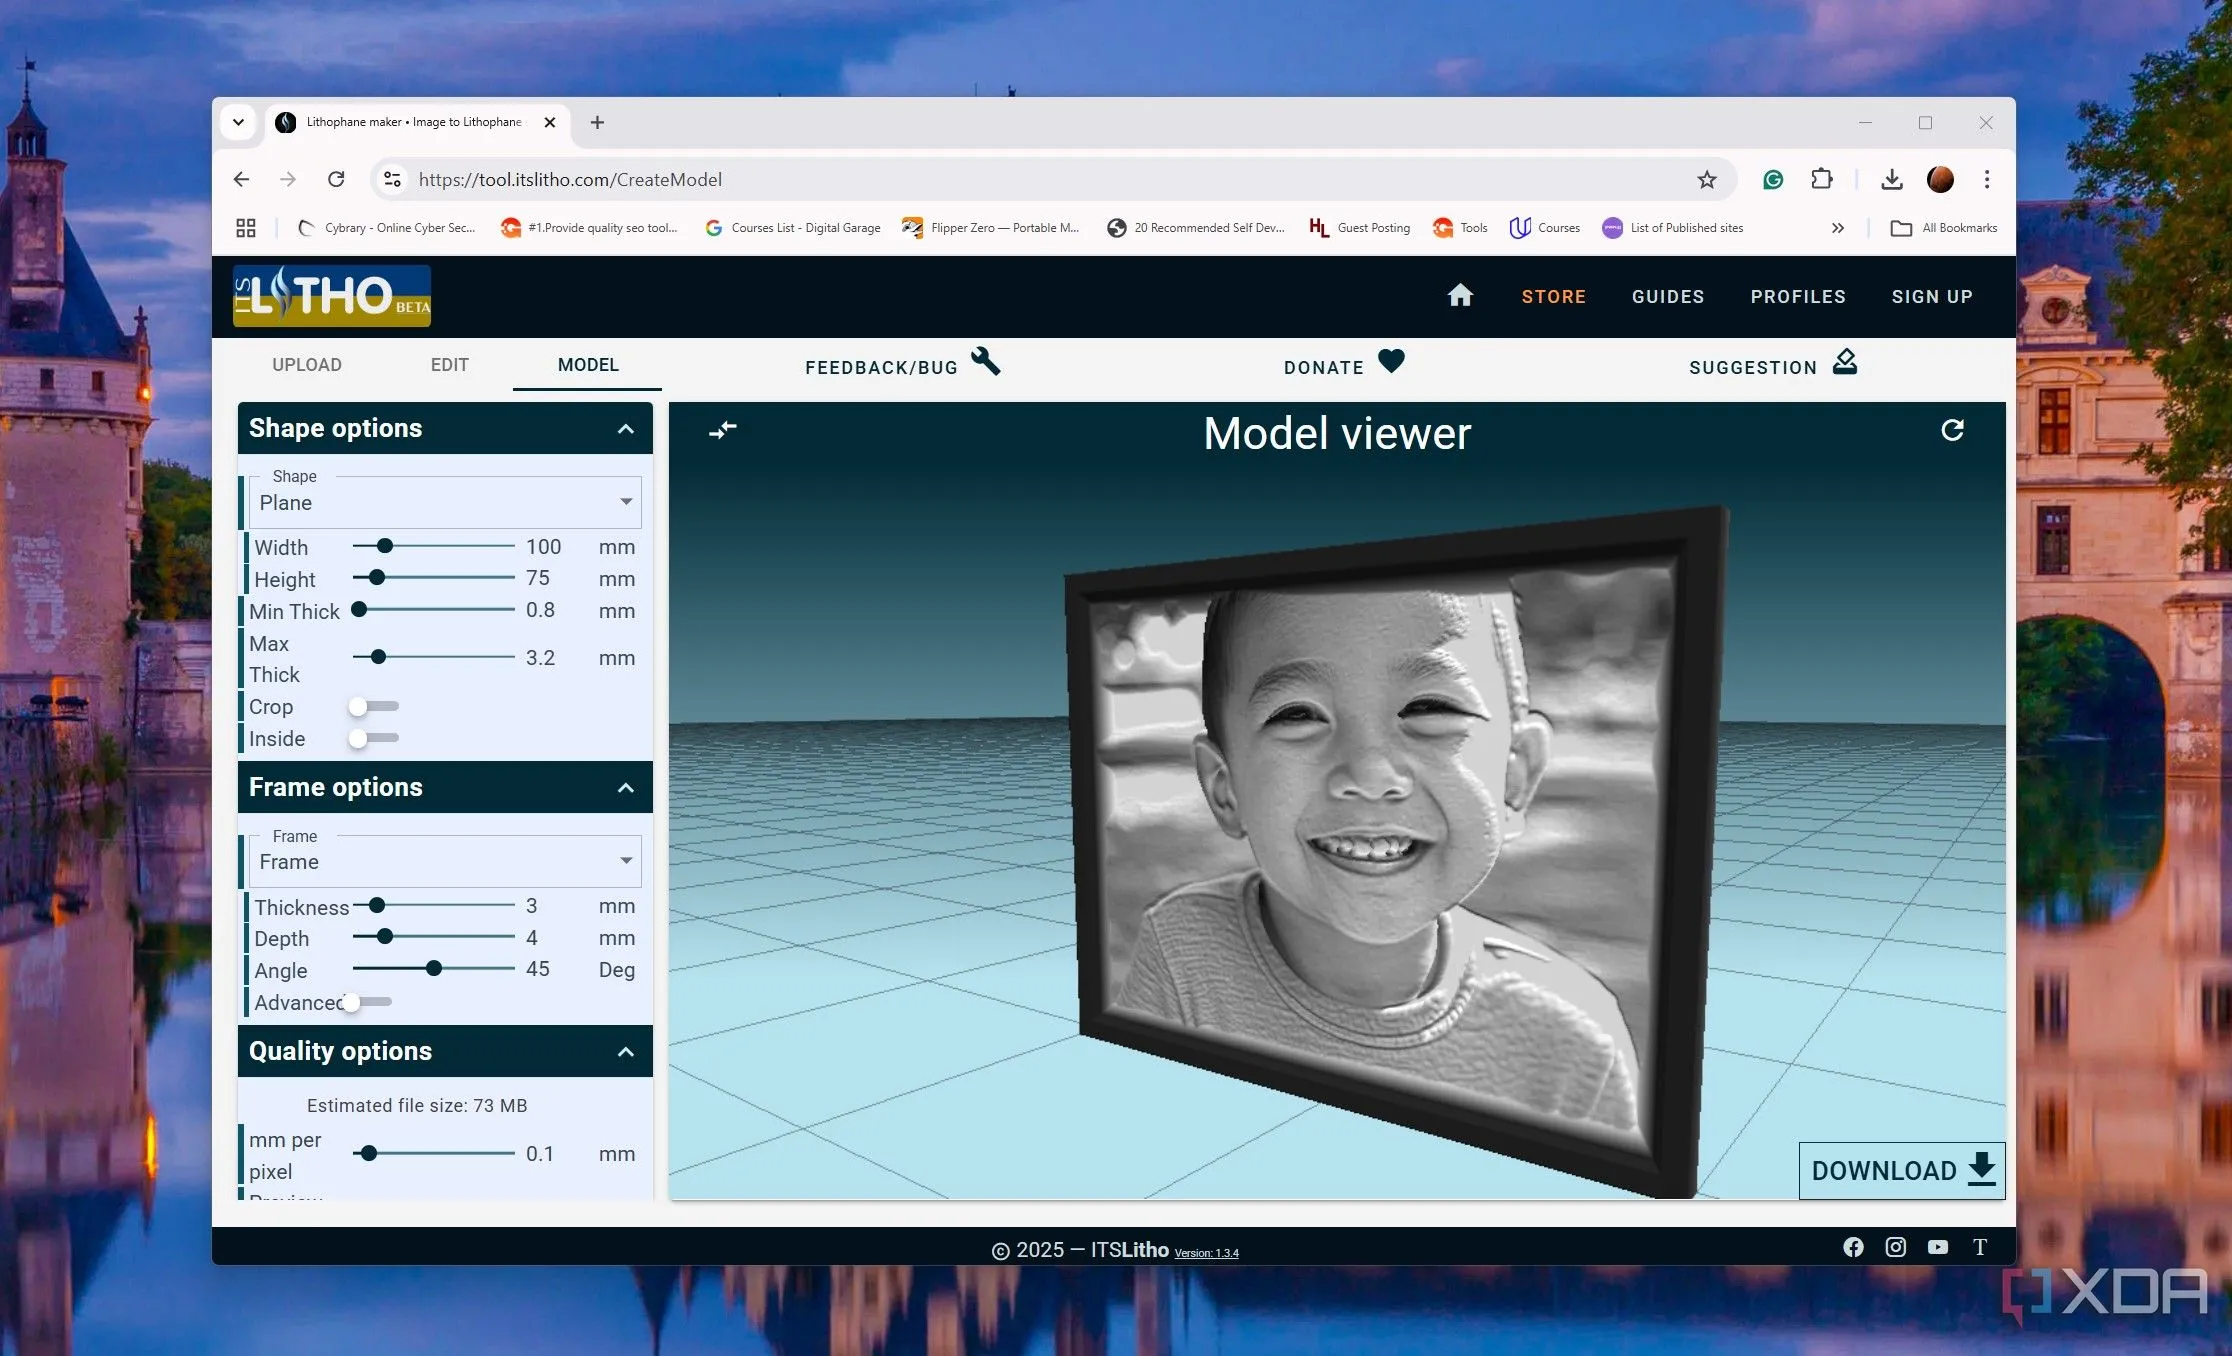The height and width of the screenshot is (1356, 2232).
Task: Click the DOWNLOAD button
Action: (x=1902, y=1170)
